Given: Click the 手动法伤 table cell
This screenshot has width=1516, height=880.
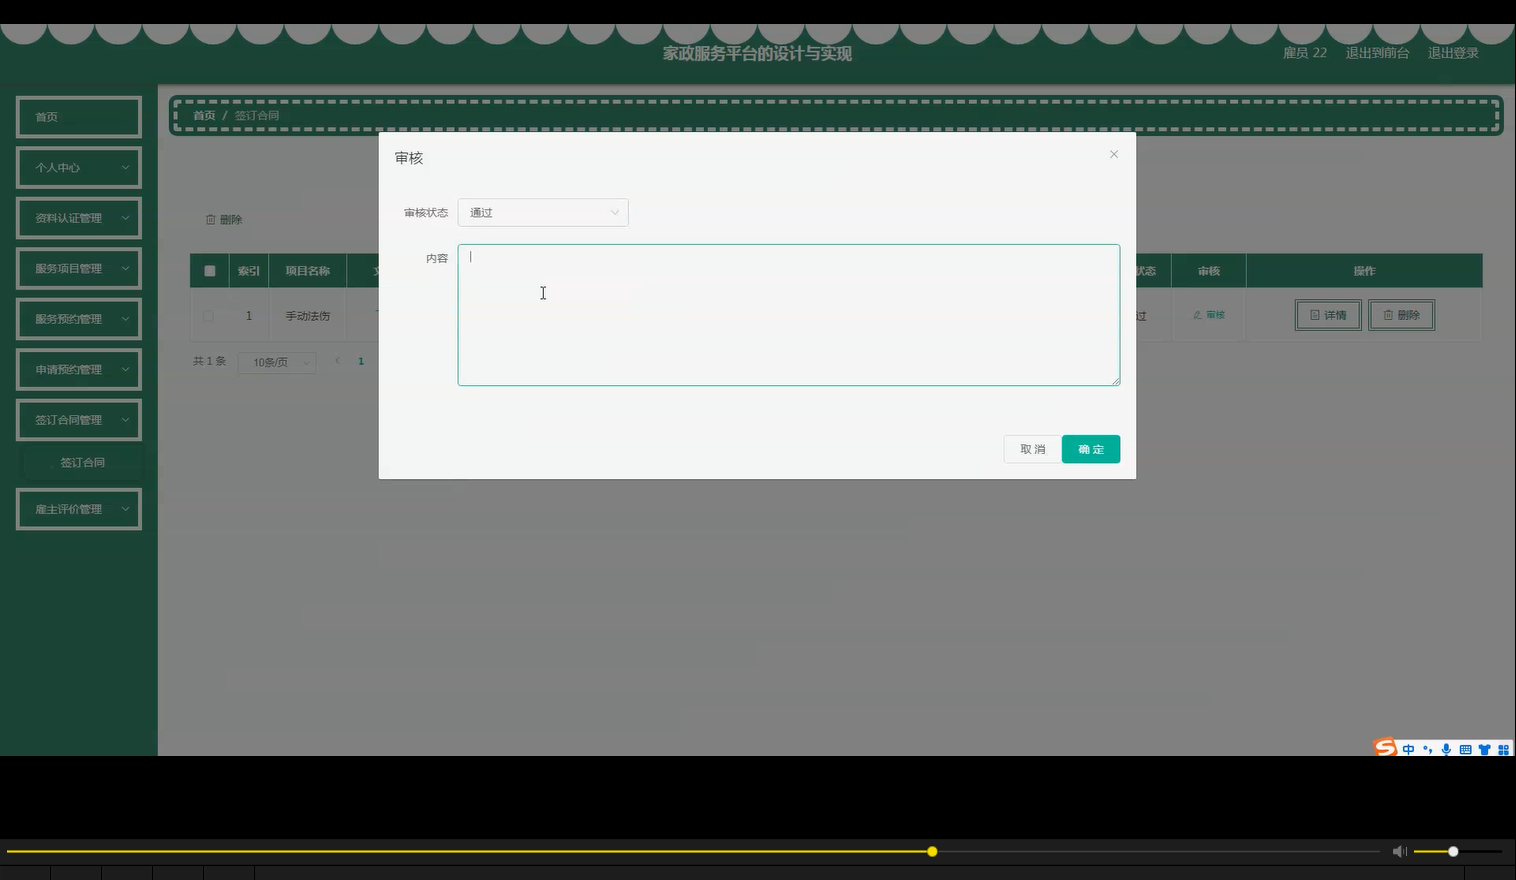Looking at the screenshot, I should coord(307,316).
